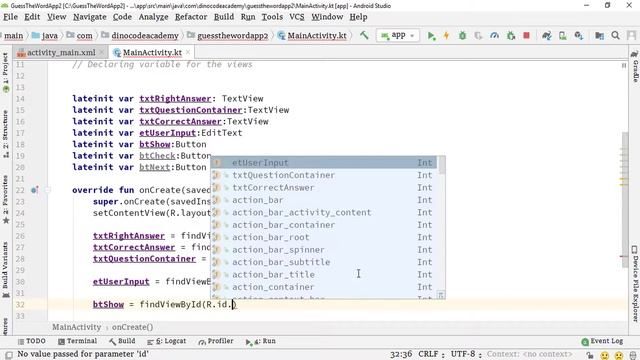Open the SDK Manager icon

(x=579, y=36)
